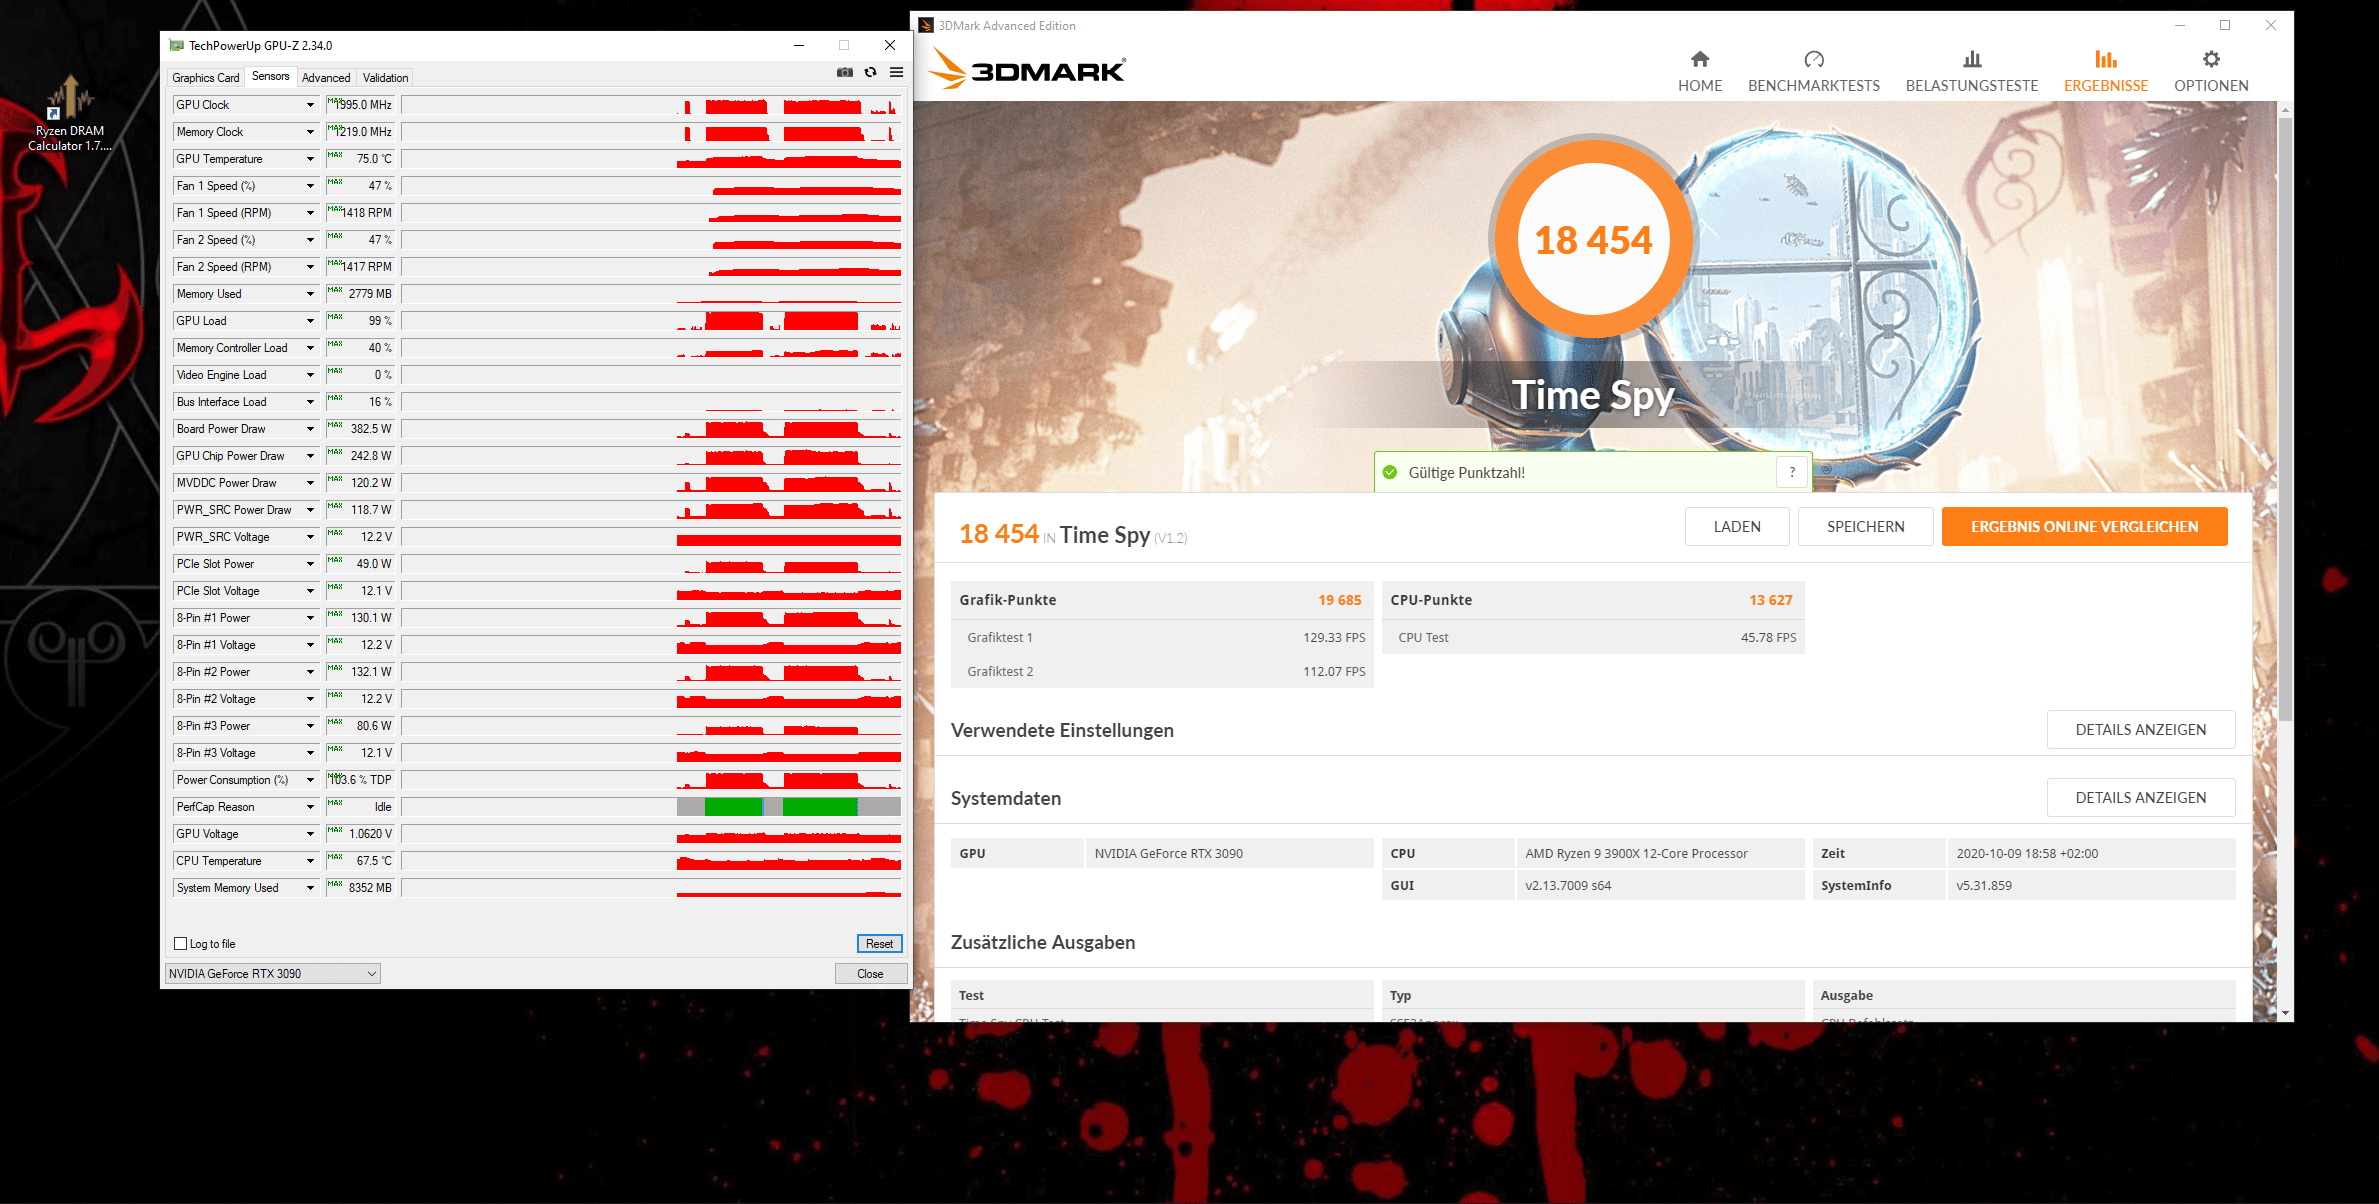This screenshot has width=2379, height=1204.
Task: Expand the PerfCap Reason sensor dropdown
Action: coord(310,807)
